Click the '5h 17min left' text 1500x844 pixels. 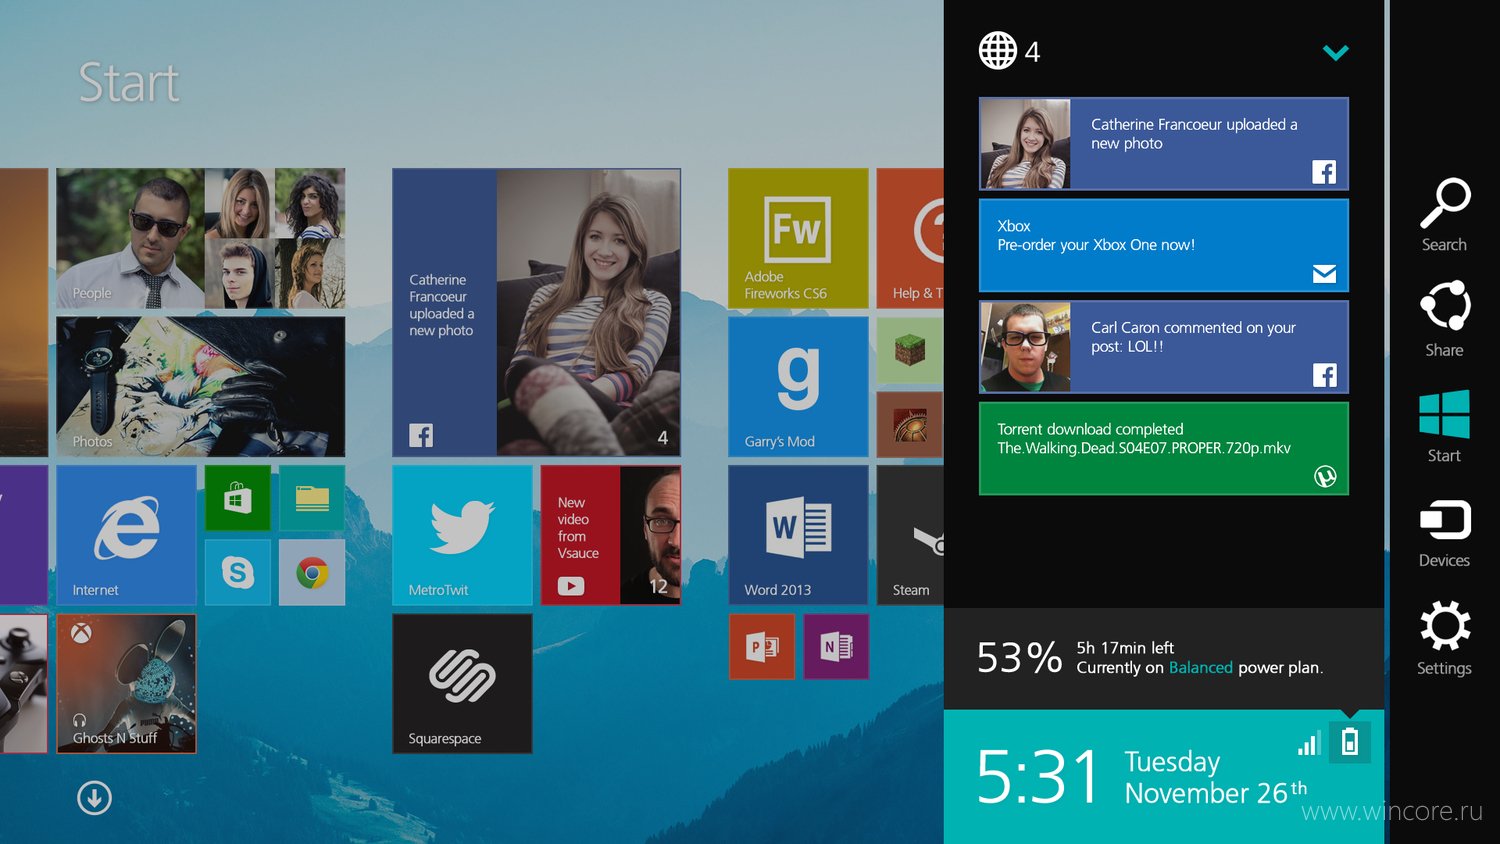click(x=1125, y=648)
